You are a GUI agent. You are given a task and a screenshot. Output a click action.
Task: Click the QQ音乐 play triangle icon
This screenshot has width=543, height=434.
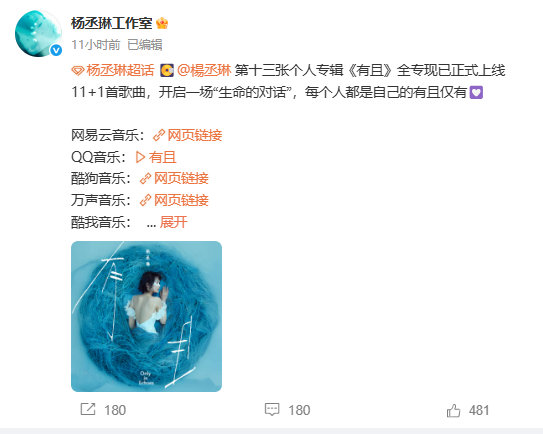point(140,157)
